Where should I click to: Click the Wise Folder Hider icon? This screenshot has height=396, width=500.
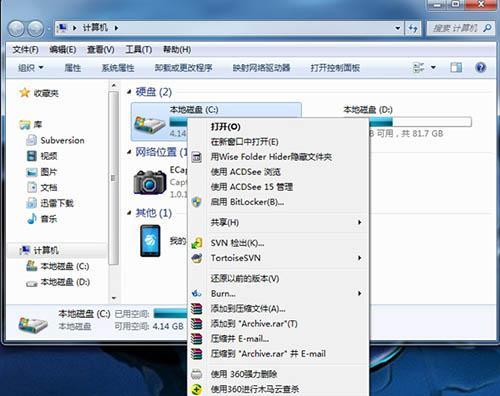click(197, 157)
